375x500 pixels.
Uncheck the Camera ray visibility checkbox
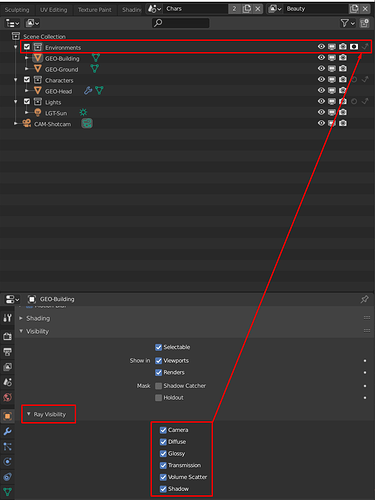click(x=163, y=430)
